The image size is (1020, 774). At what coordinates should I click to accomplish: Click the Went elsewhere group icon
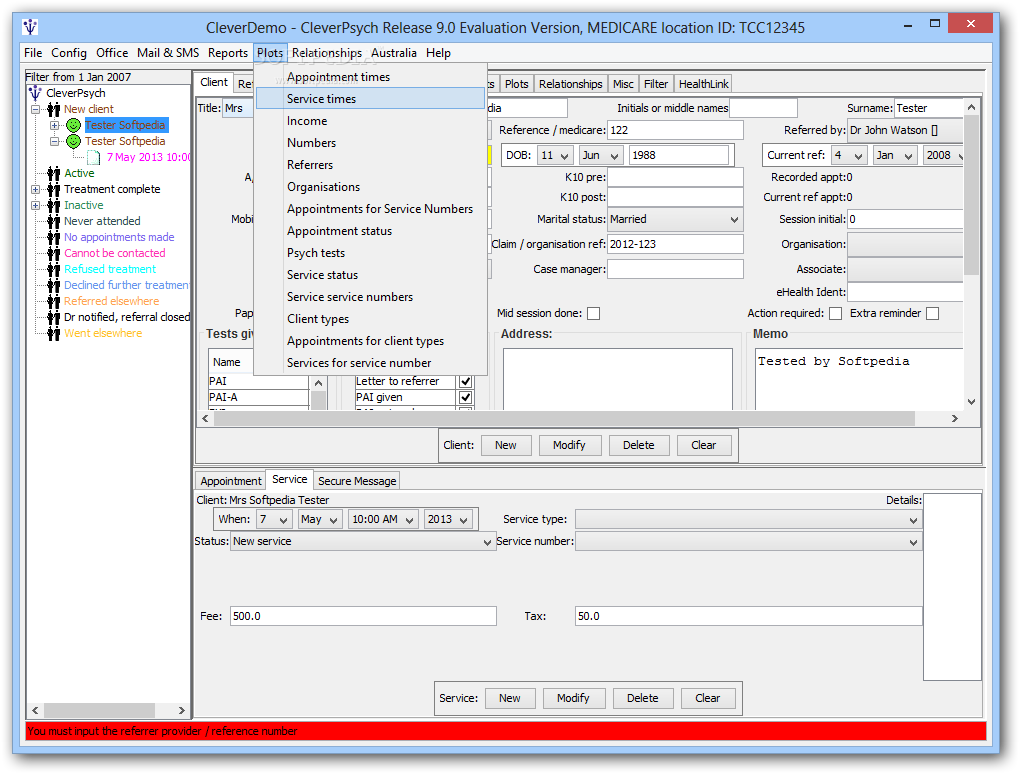(54, 333)
